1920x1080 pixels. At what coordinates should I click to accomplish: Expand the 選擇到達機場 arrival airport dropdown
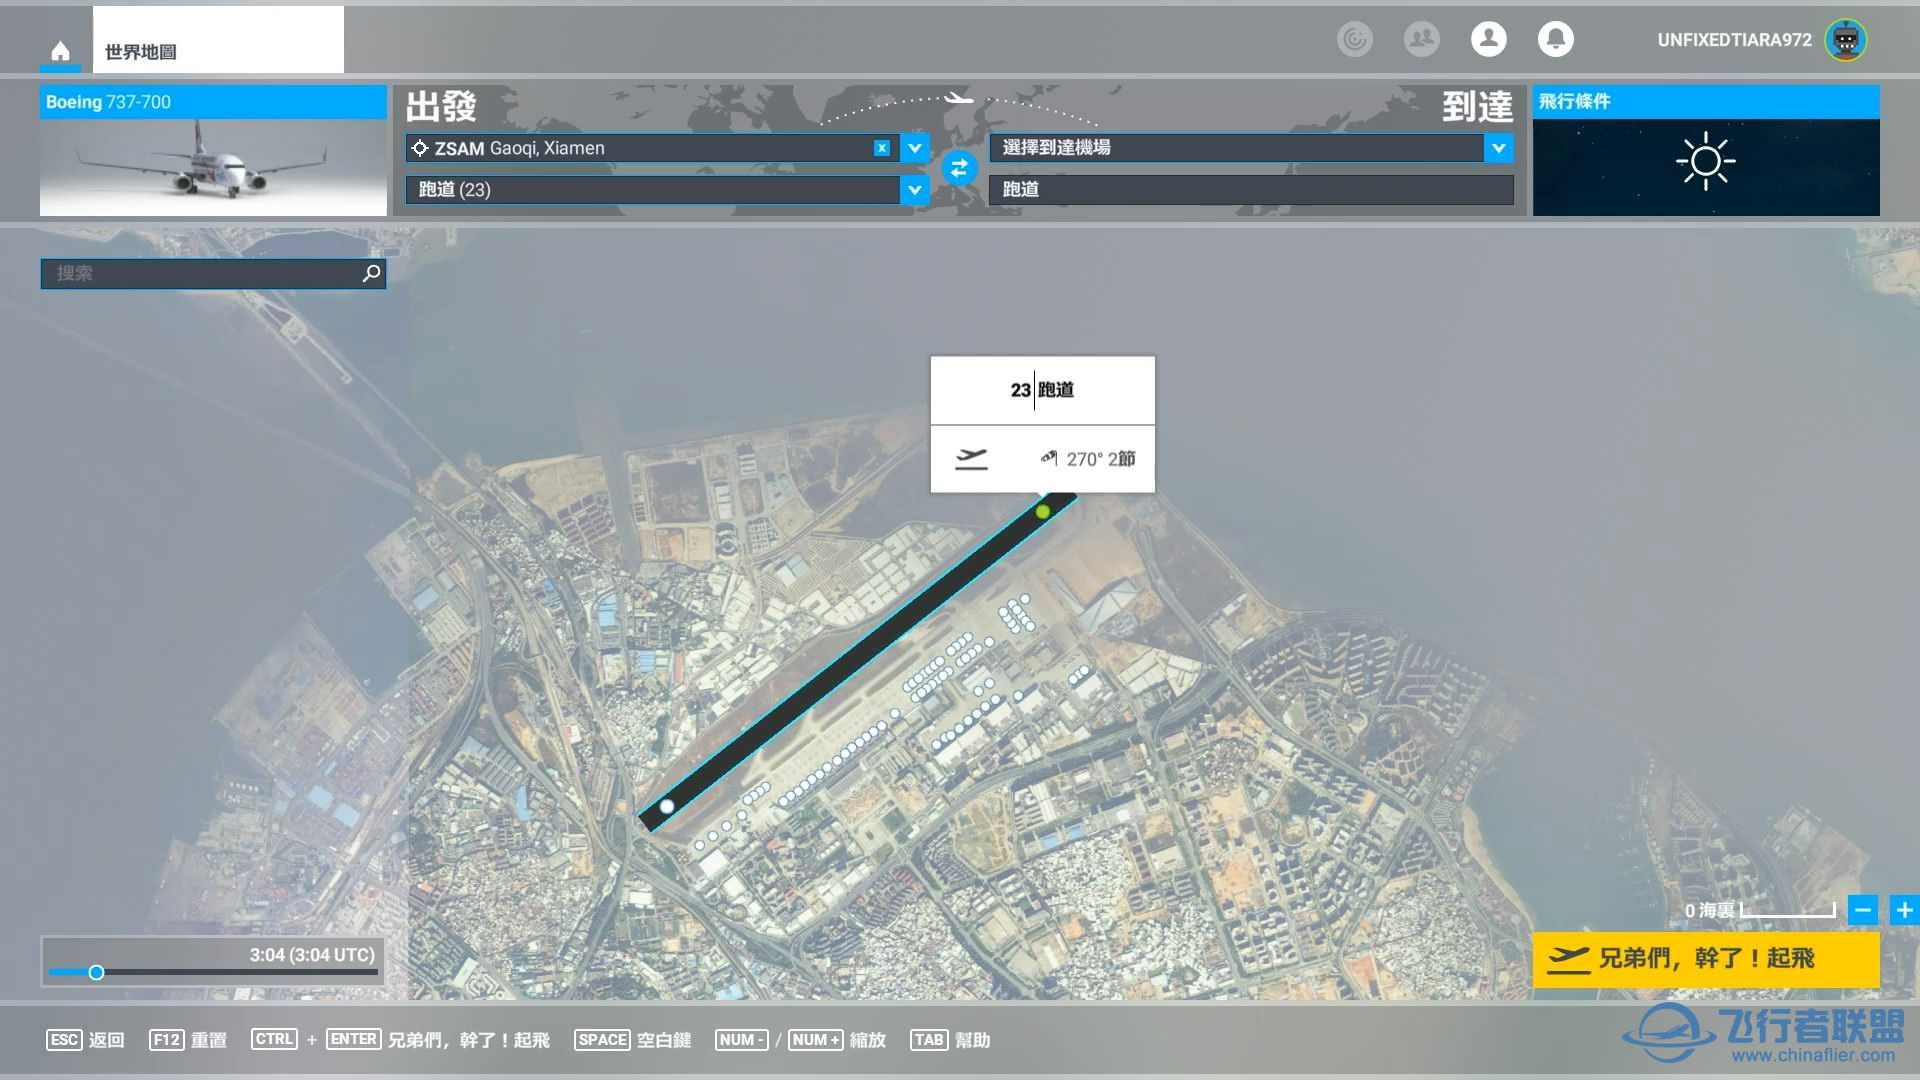point(1498,148)
